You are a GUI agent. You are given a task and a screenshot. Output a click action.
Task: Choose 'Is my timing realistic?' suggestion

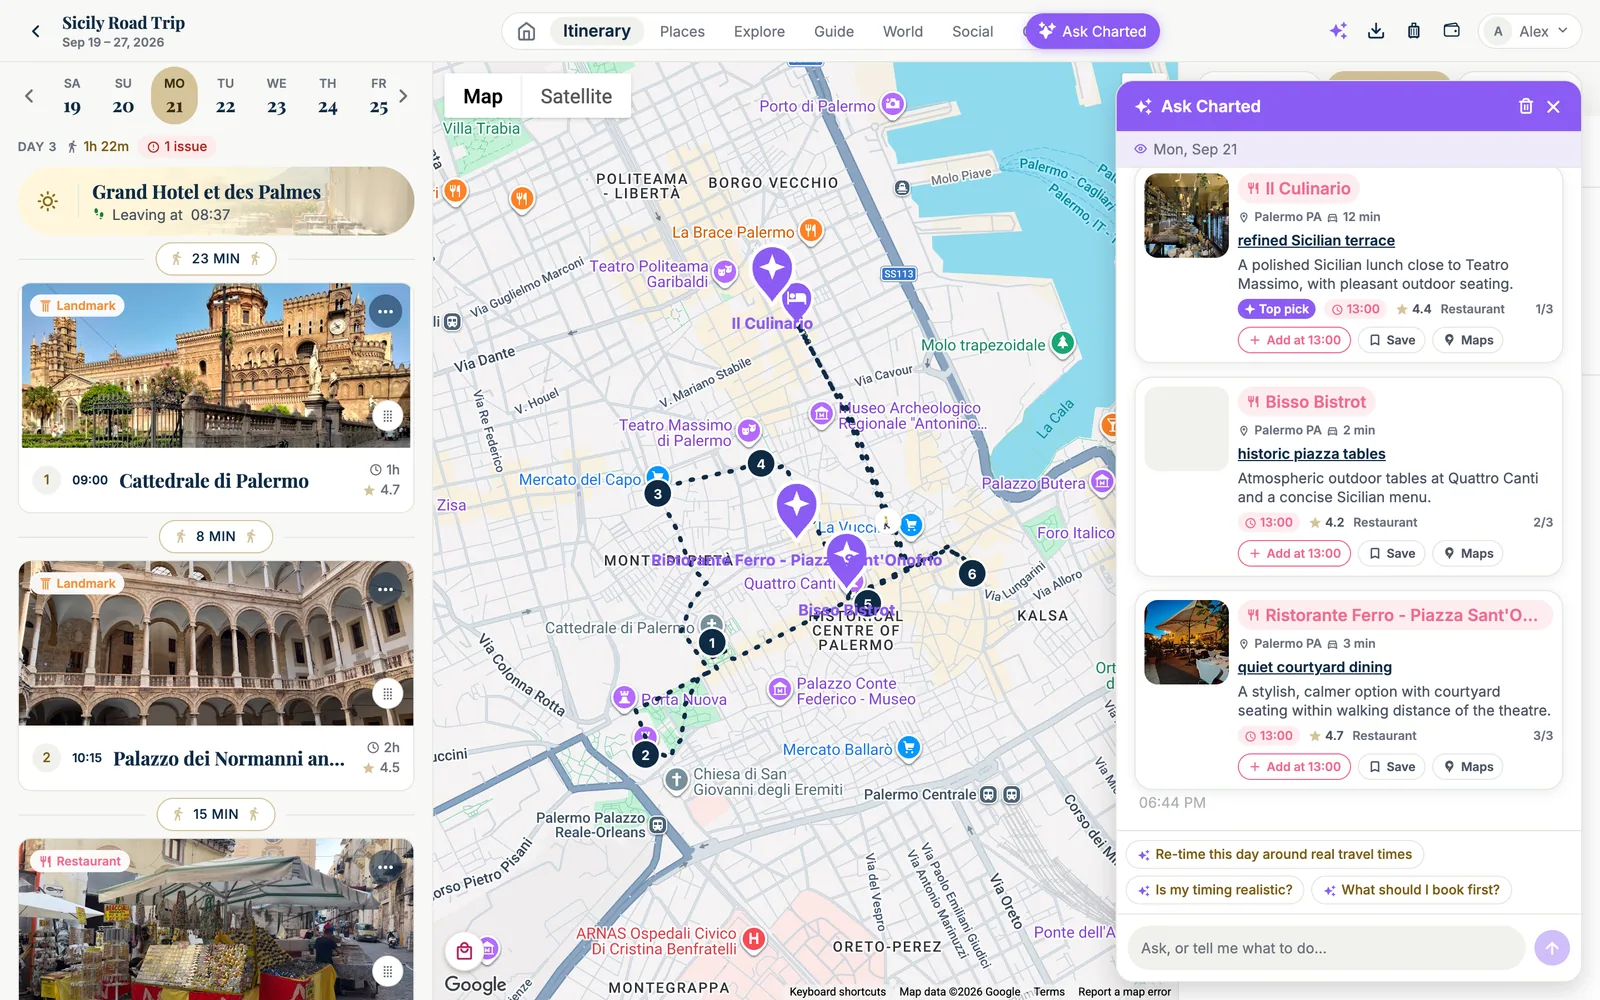tap(1215, 890)
